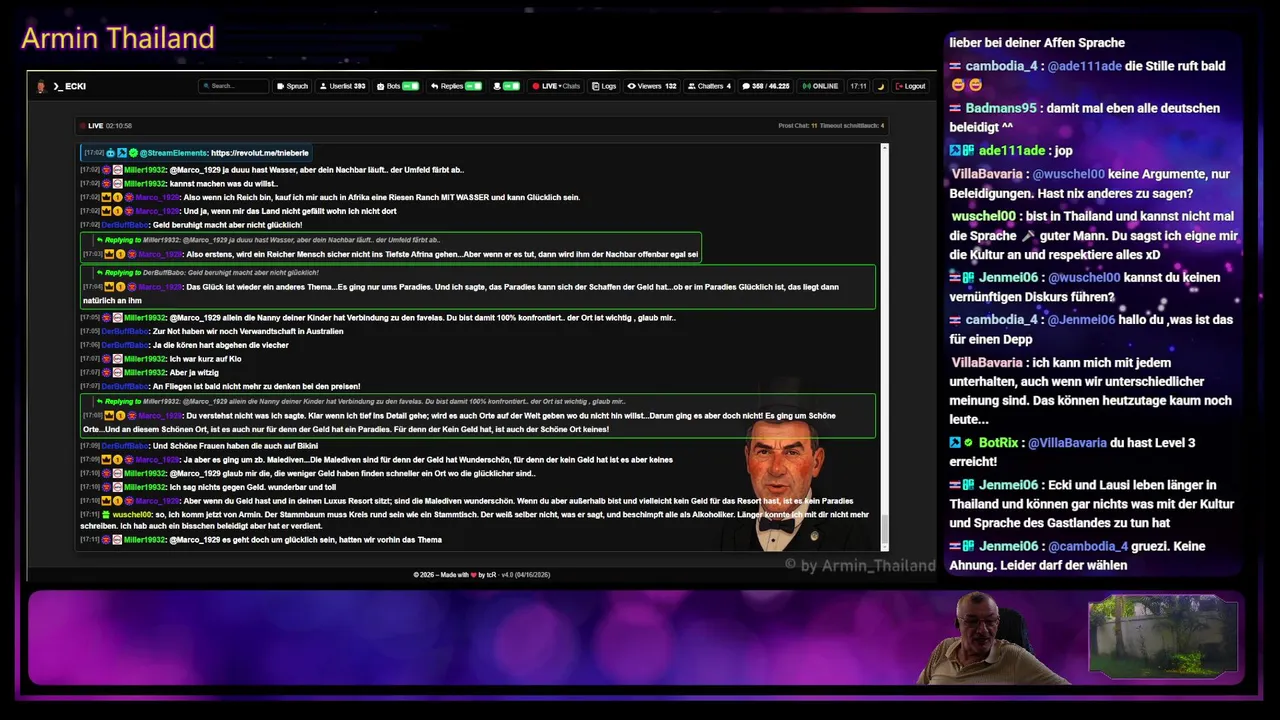The height and width of the screenshot is (720, 1280).
Task: Focus the Search input field
Action: tap(234, 86)
